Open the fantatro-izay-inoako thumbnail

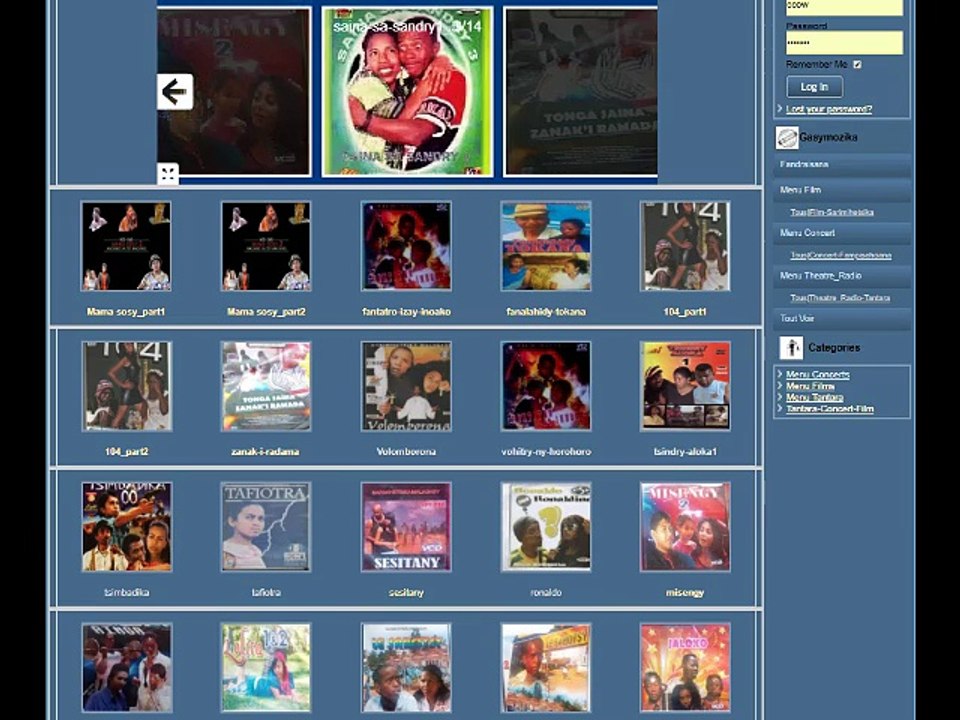click(x=406, y=246)
